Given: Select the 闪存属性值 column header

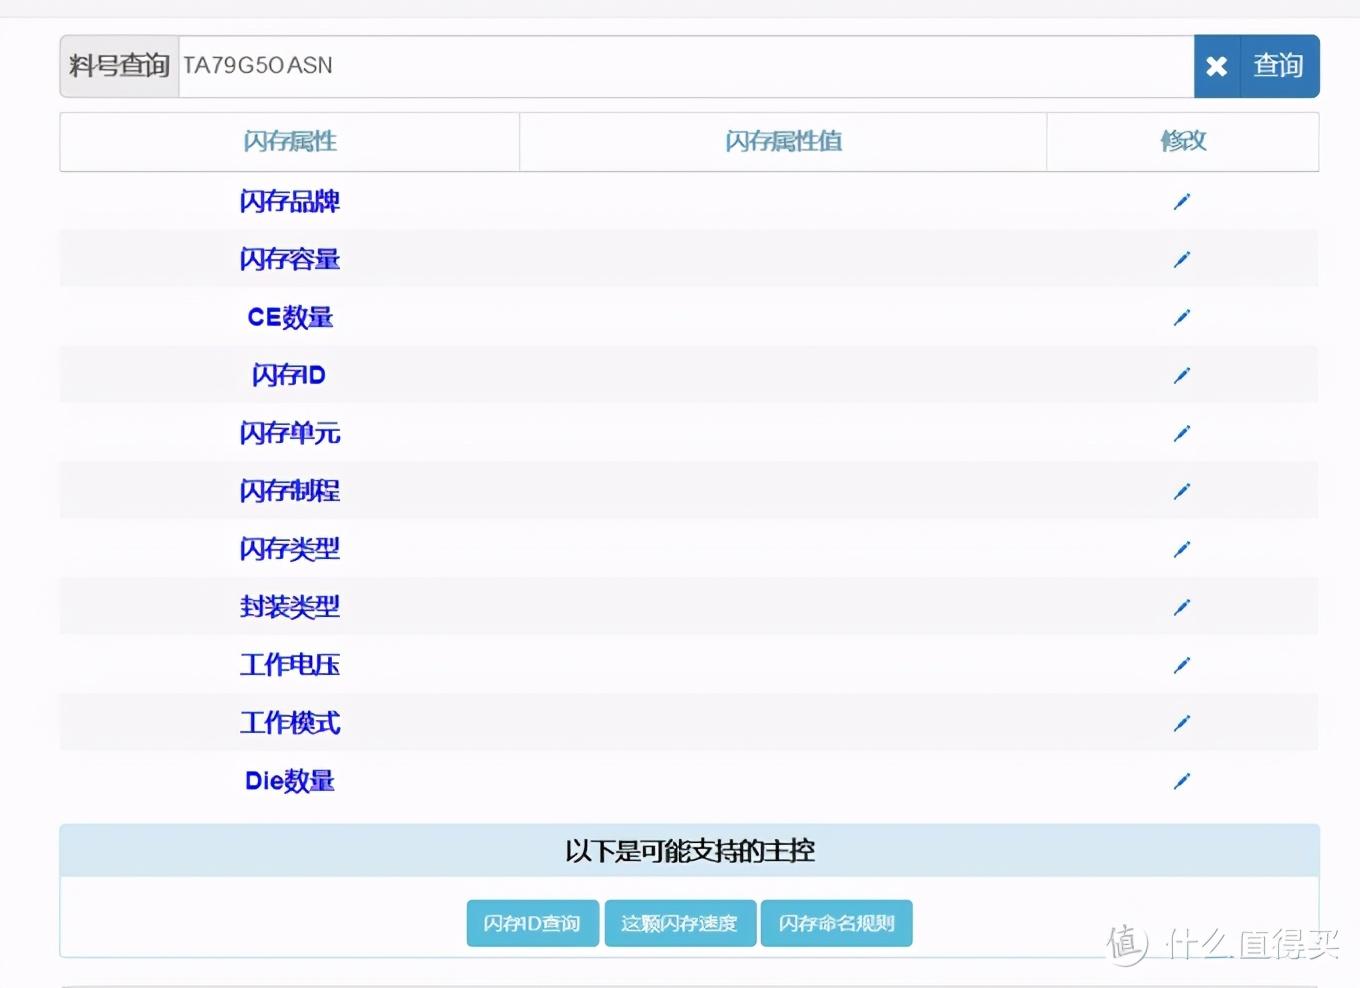Looking at the screenshot, I should (x=783, y=141).
